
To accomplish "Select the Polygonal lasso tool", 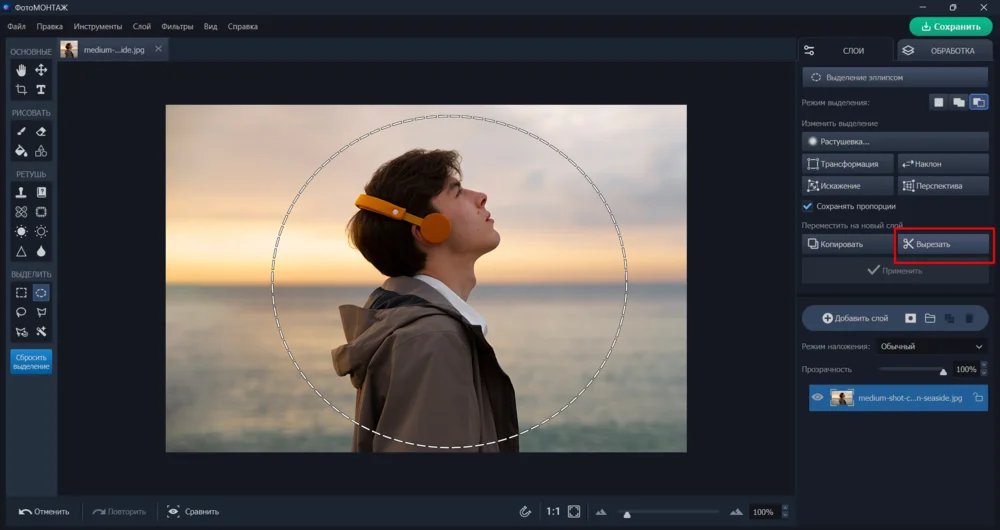I will [x=41, y=312].
